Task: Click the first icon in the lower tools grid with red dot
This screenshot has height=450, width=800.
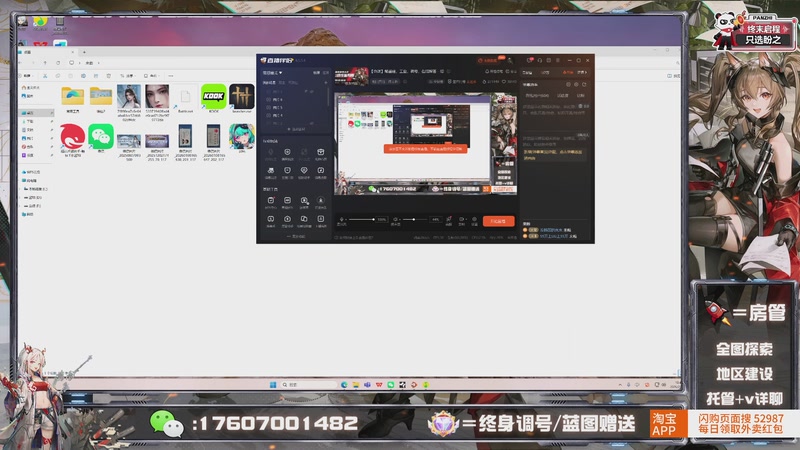Action: point(271,201)
